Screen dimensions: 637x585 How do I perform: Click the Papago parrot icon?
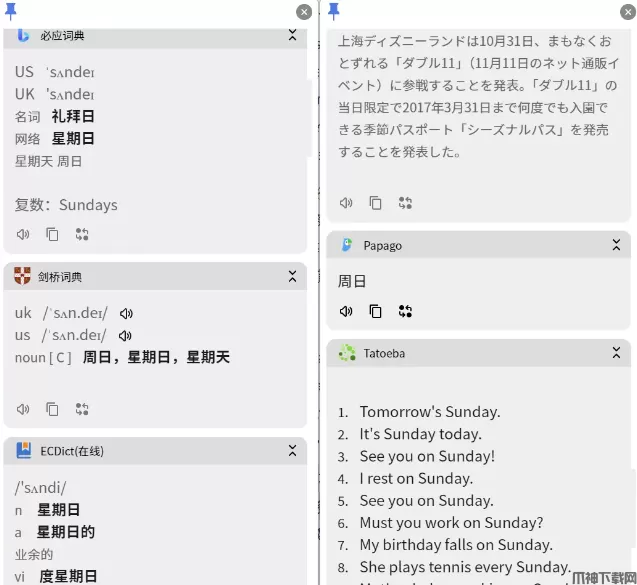(347, 245)
